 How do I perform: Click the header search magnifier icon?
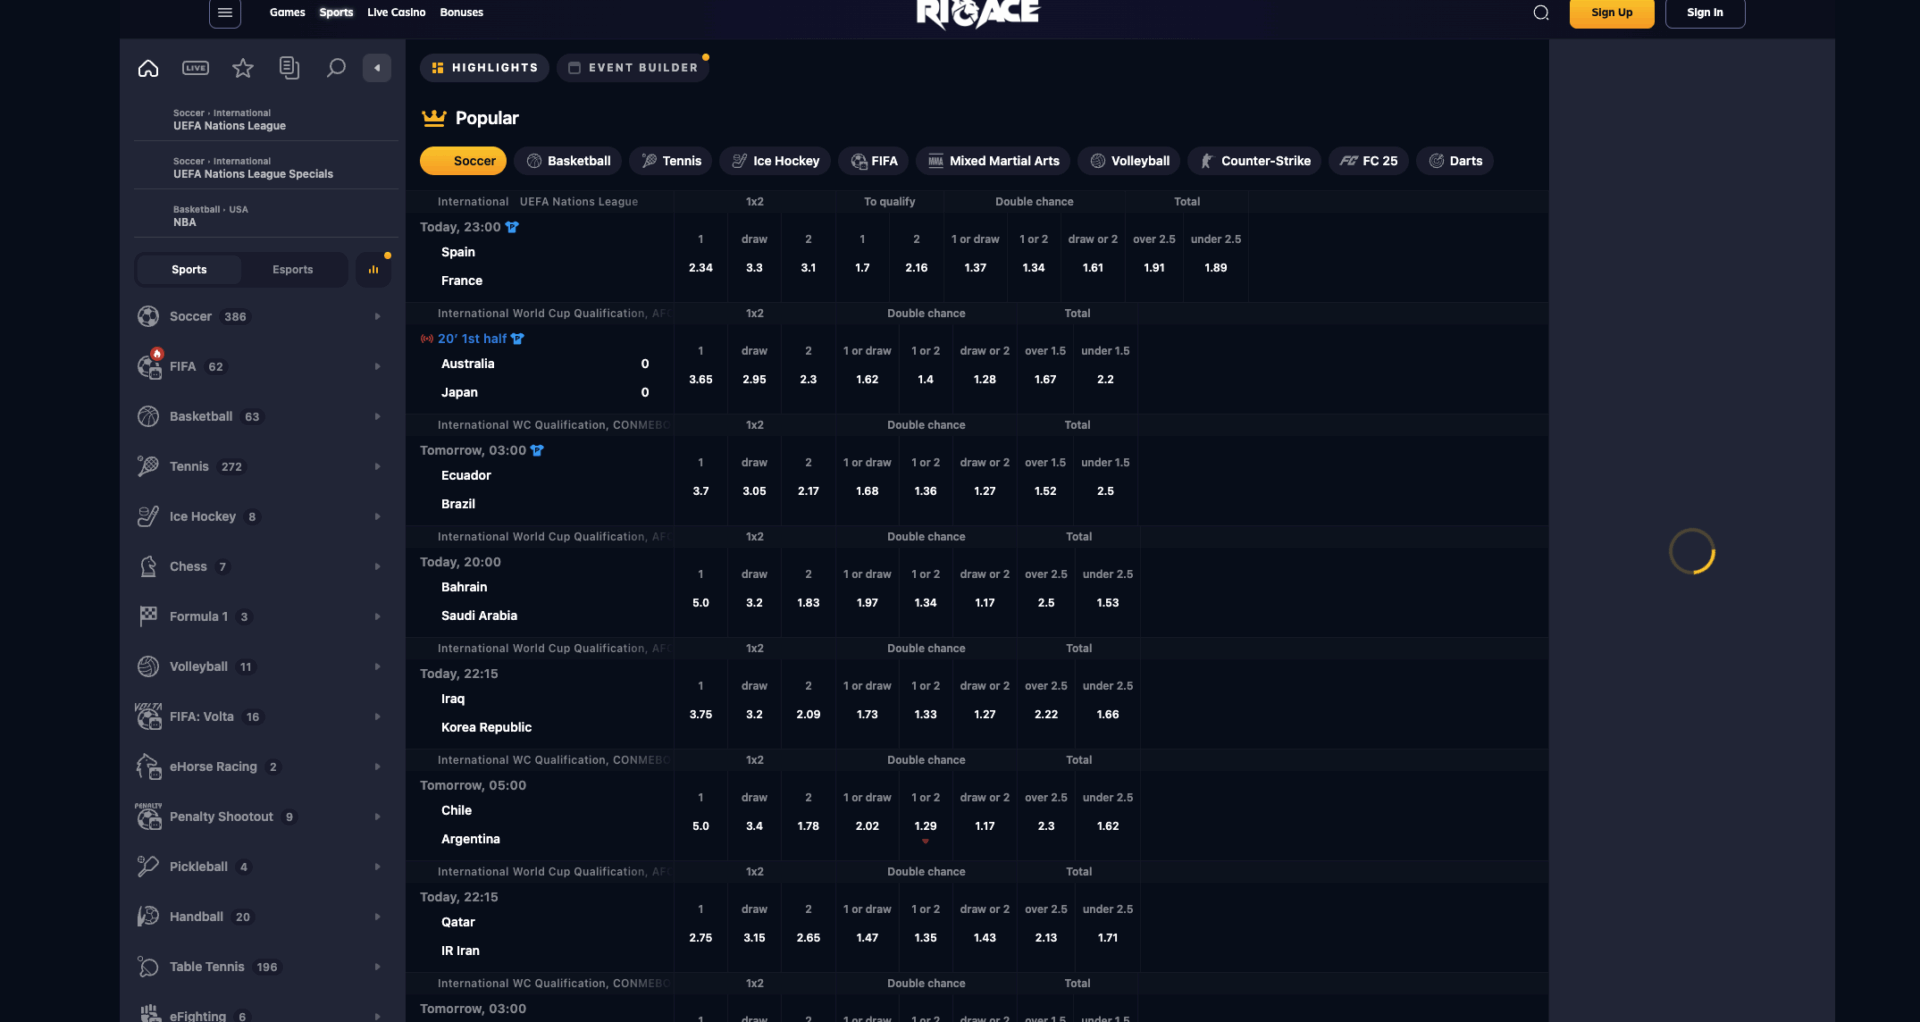pyautogui.click(x=1541, y=13)
